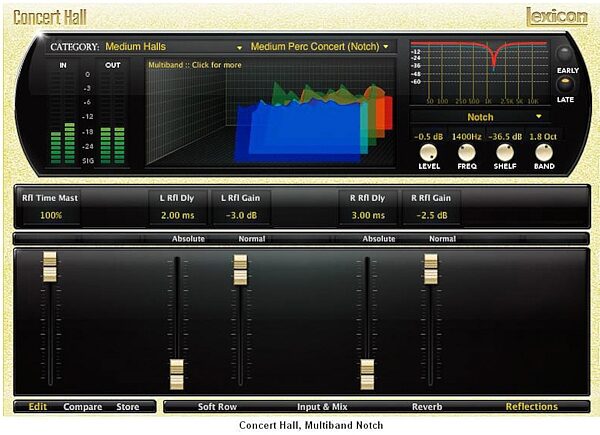600x435 pixels.
Task: Click the Compare button
Action: pos(83,406)
